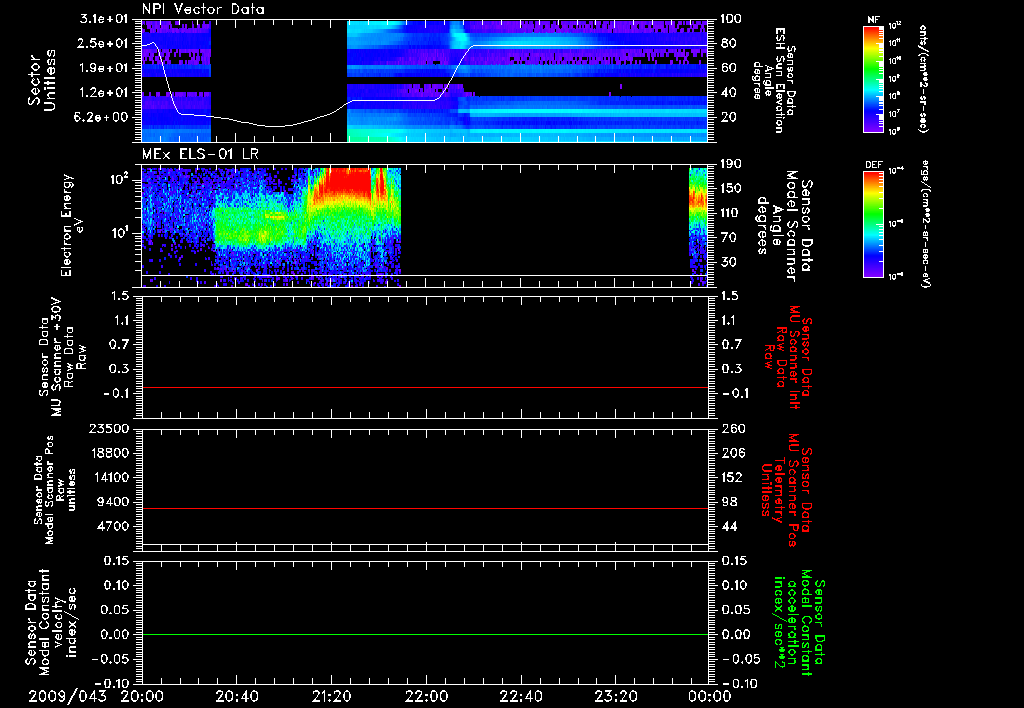Image resolution: width=1024 pixels, height=708 pixels.
Task: Click the 'ESH Sun Elevation Angle degree' label
Action: [774, 80]
